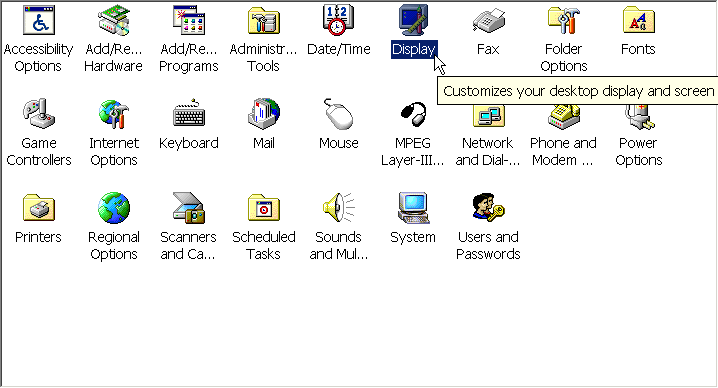The image size is (718, 388).
Task: Click the 'Printers' text label
Action: 38,237
